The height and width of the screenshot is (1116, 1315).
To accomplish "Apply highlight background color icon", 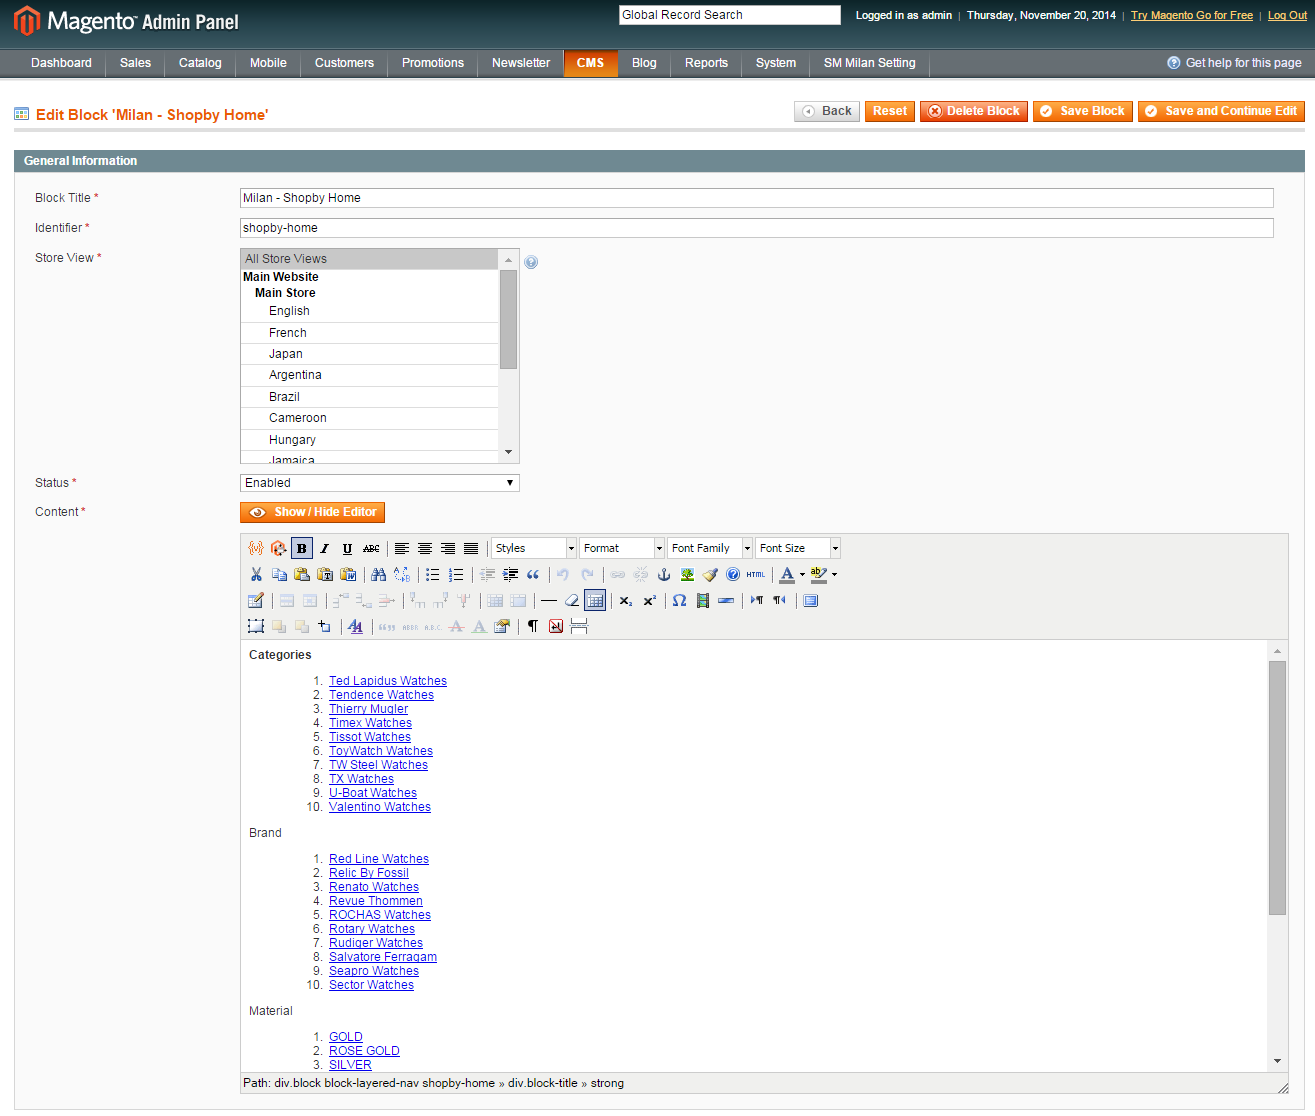I will click(819, 574).
